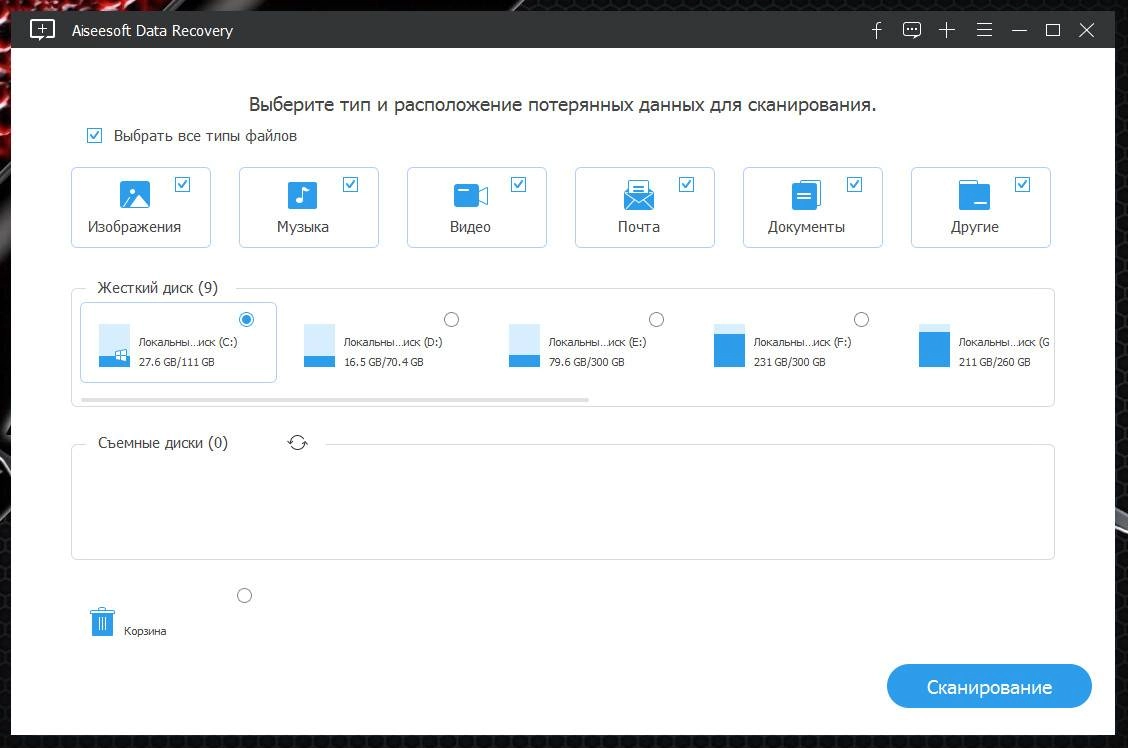Click the Документы pages icon
Screen dimensions: 1128x748
(x=806, y=195)
